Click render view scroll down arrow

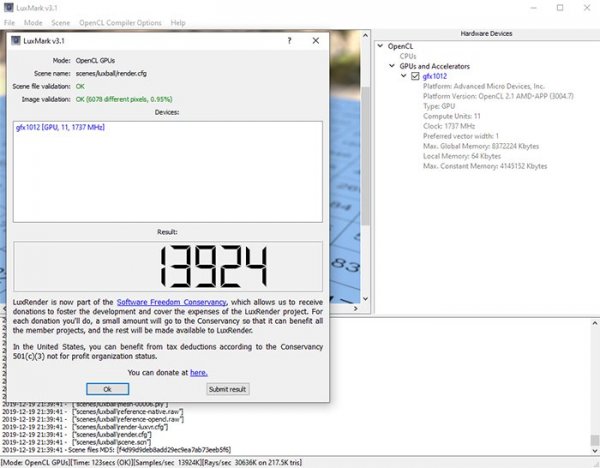[x=365, y=299]
